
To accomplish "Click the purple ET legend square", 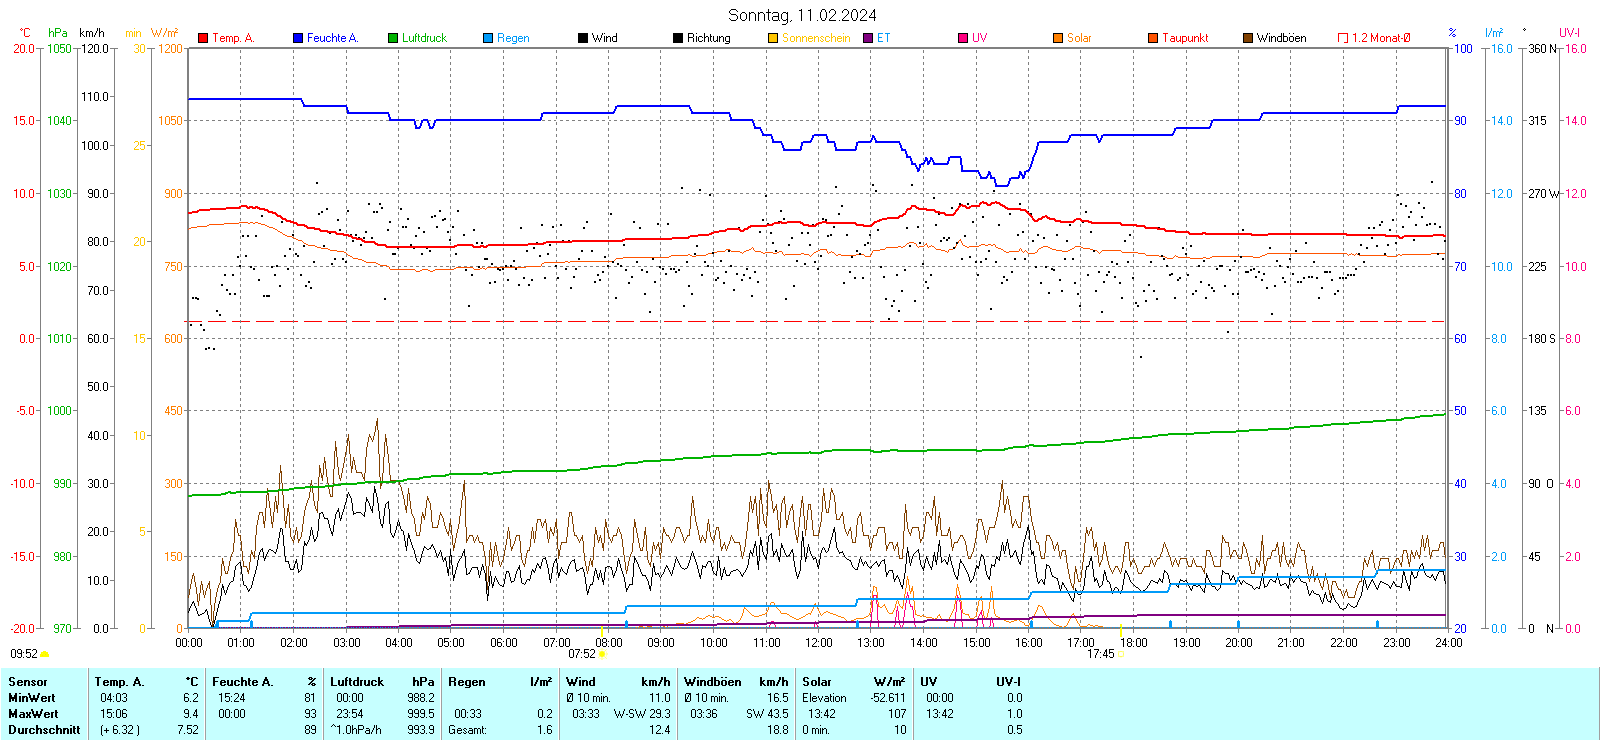I will (x=868, y=38).
